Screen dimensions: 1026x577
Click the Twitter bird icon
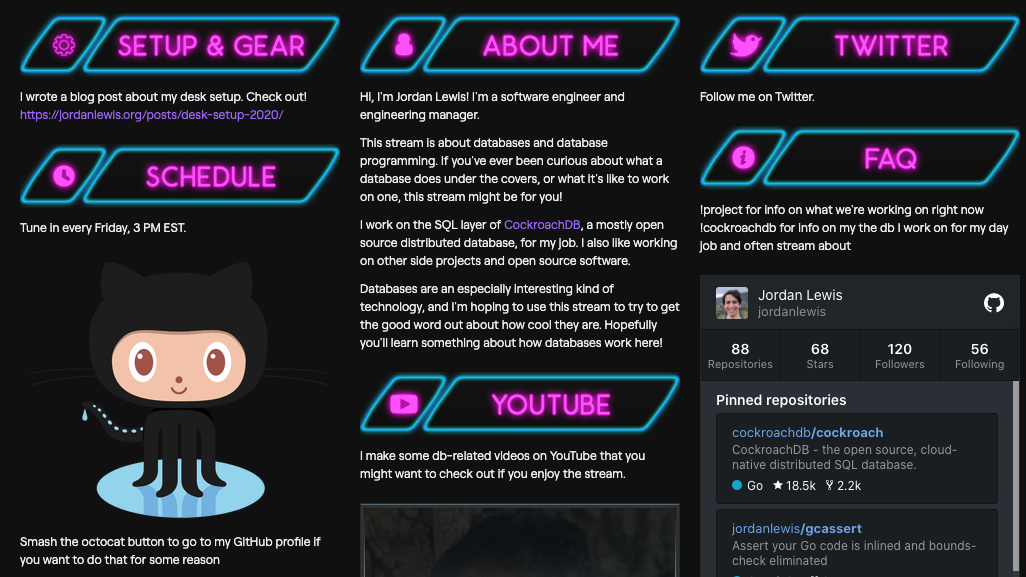[x=745, y=45]
